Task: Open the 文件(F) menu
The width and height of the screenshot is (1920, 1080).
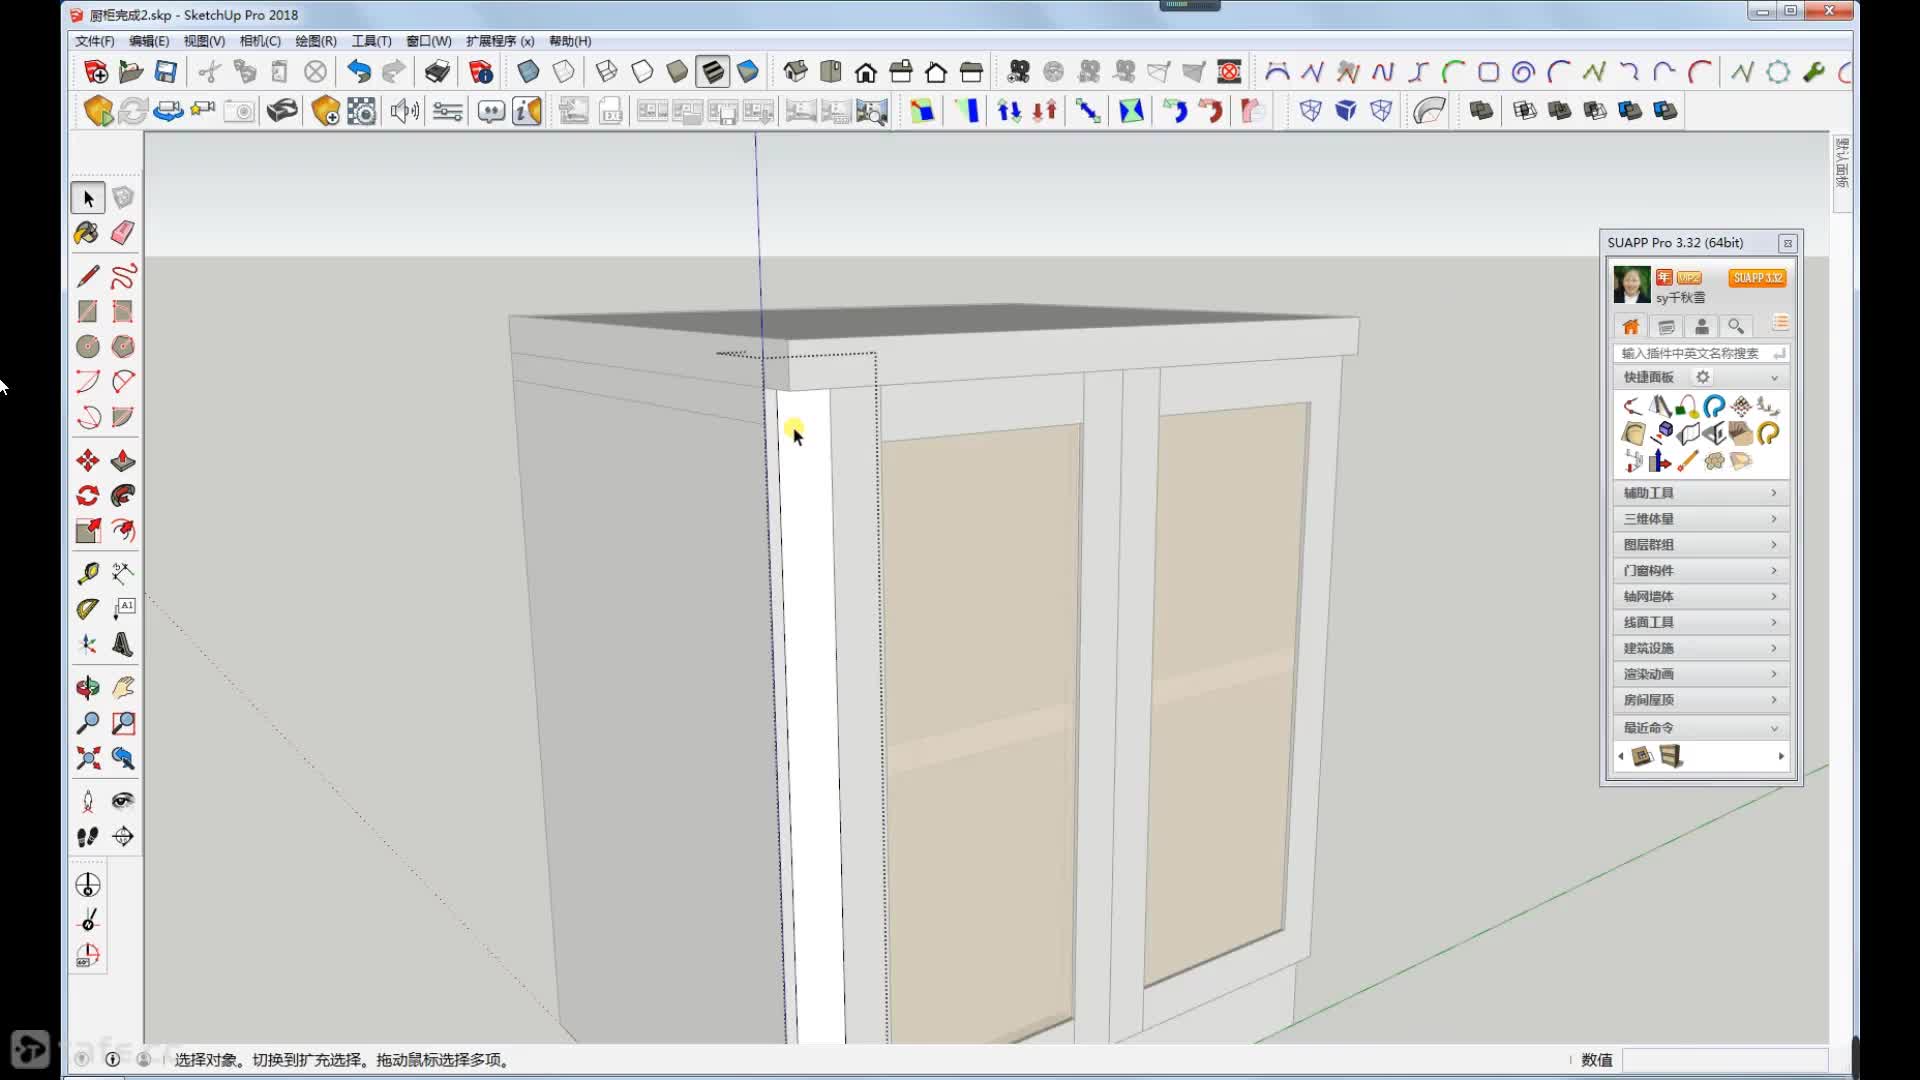Action: tap(94, 41)
